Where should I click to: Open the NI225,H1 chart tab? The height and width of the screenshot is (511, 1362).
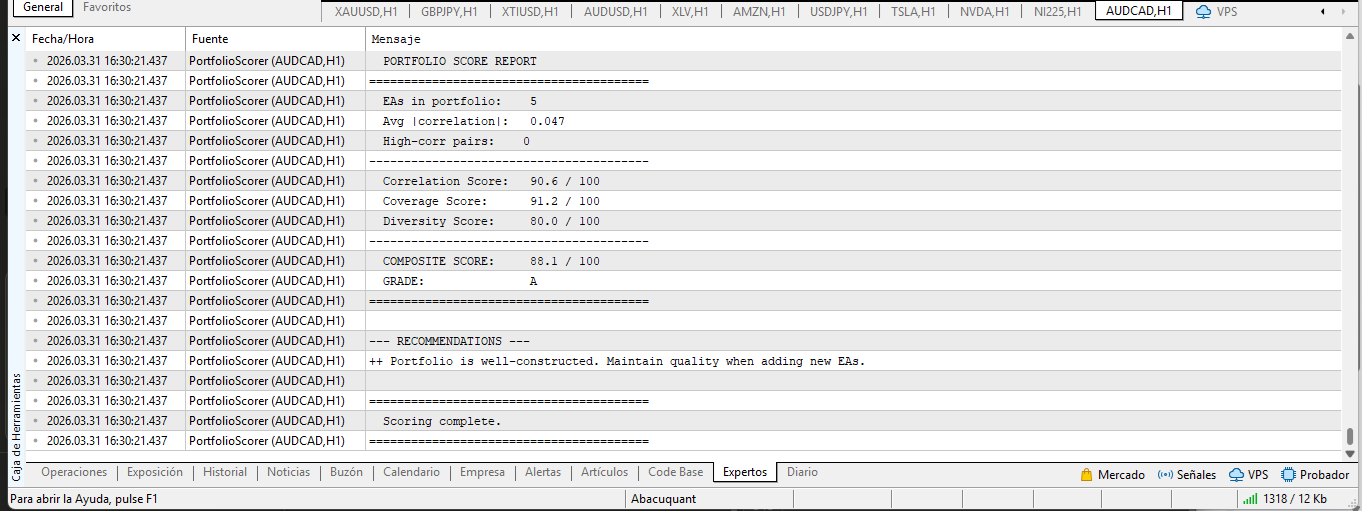(1058, 12)
